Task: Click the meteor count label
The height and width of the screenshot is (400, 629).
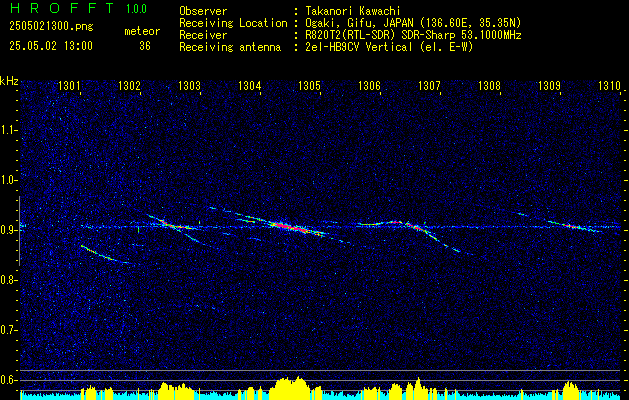Action: (x=142, y=31)
